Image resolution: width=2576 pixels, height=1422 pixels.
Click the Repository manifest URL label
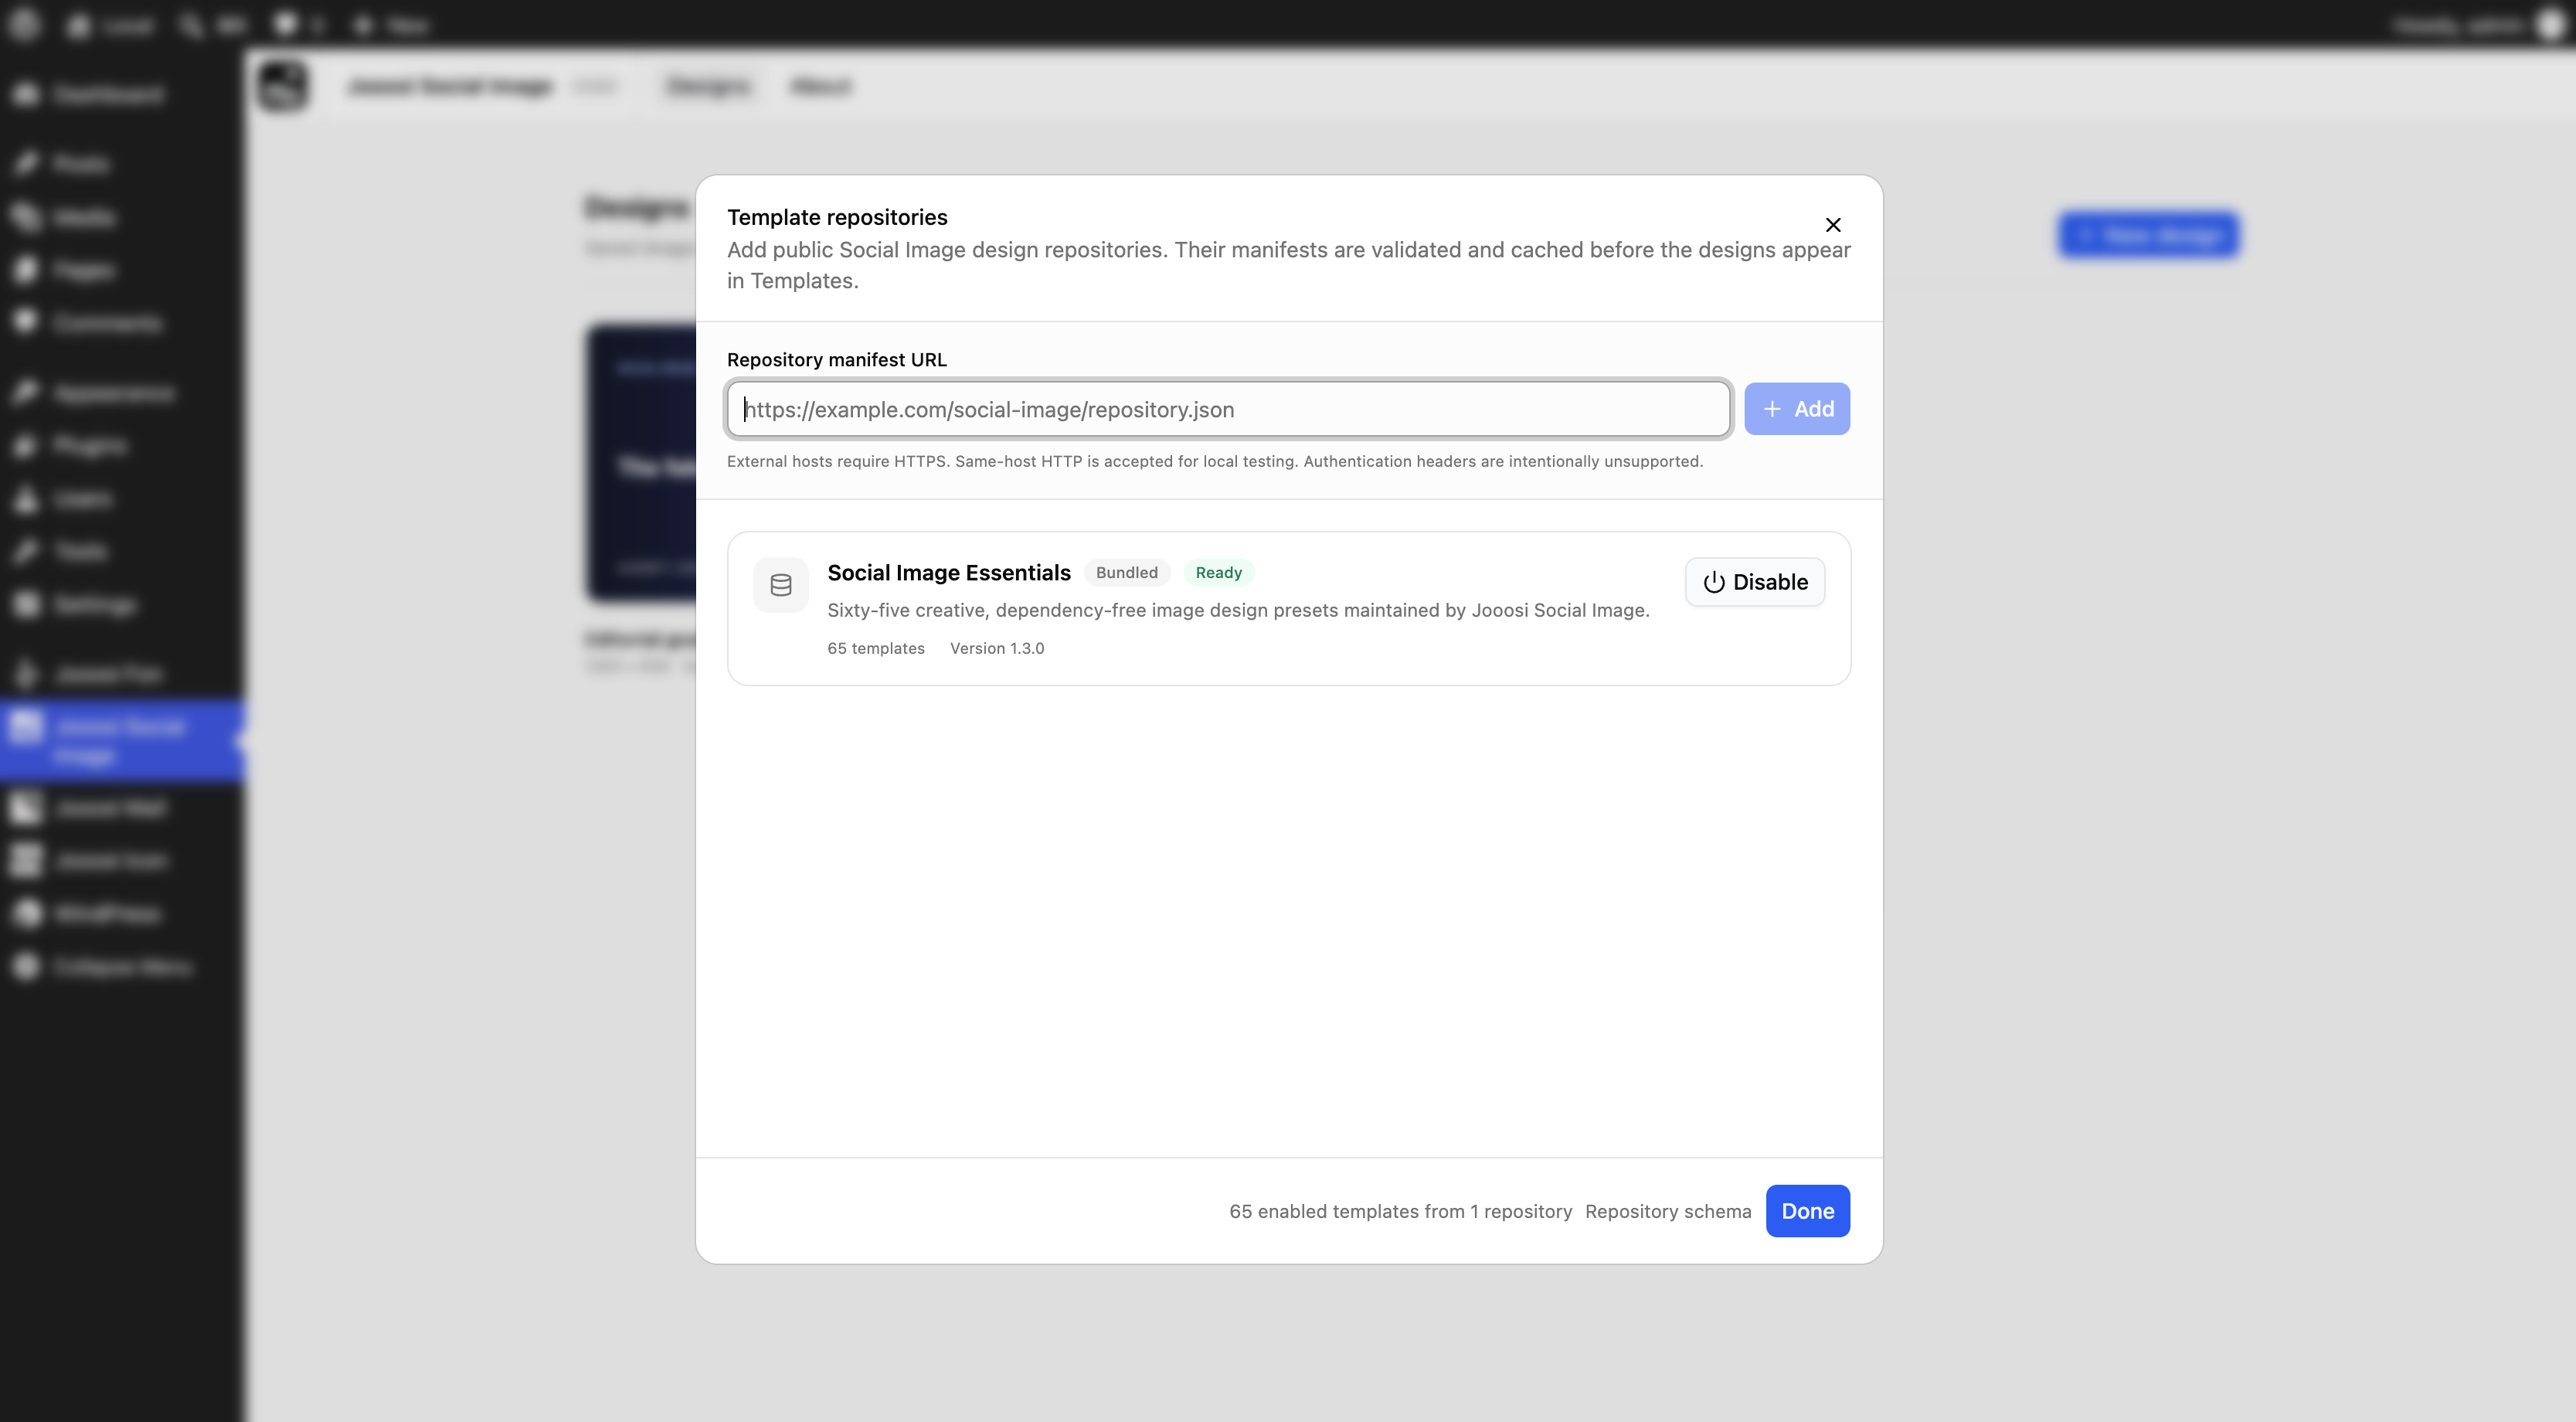coord(837,359)
